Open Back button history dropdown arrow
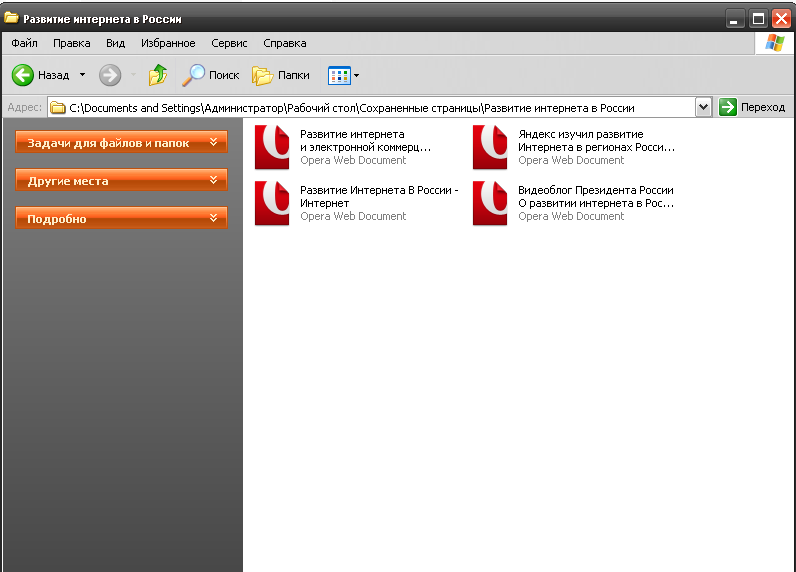The image size is (796, 572). [x=82, y=75]
